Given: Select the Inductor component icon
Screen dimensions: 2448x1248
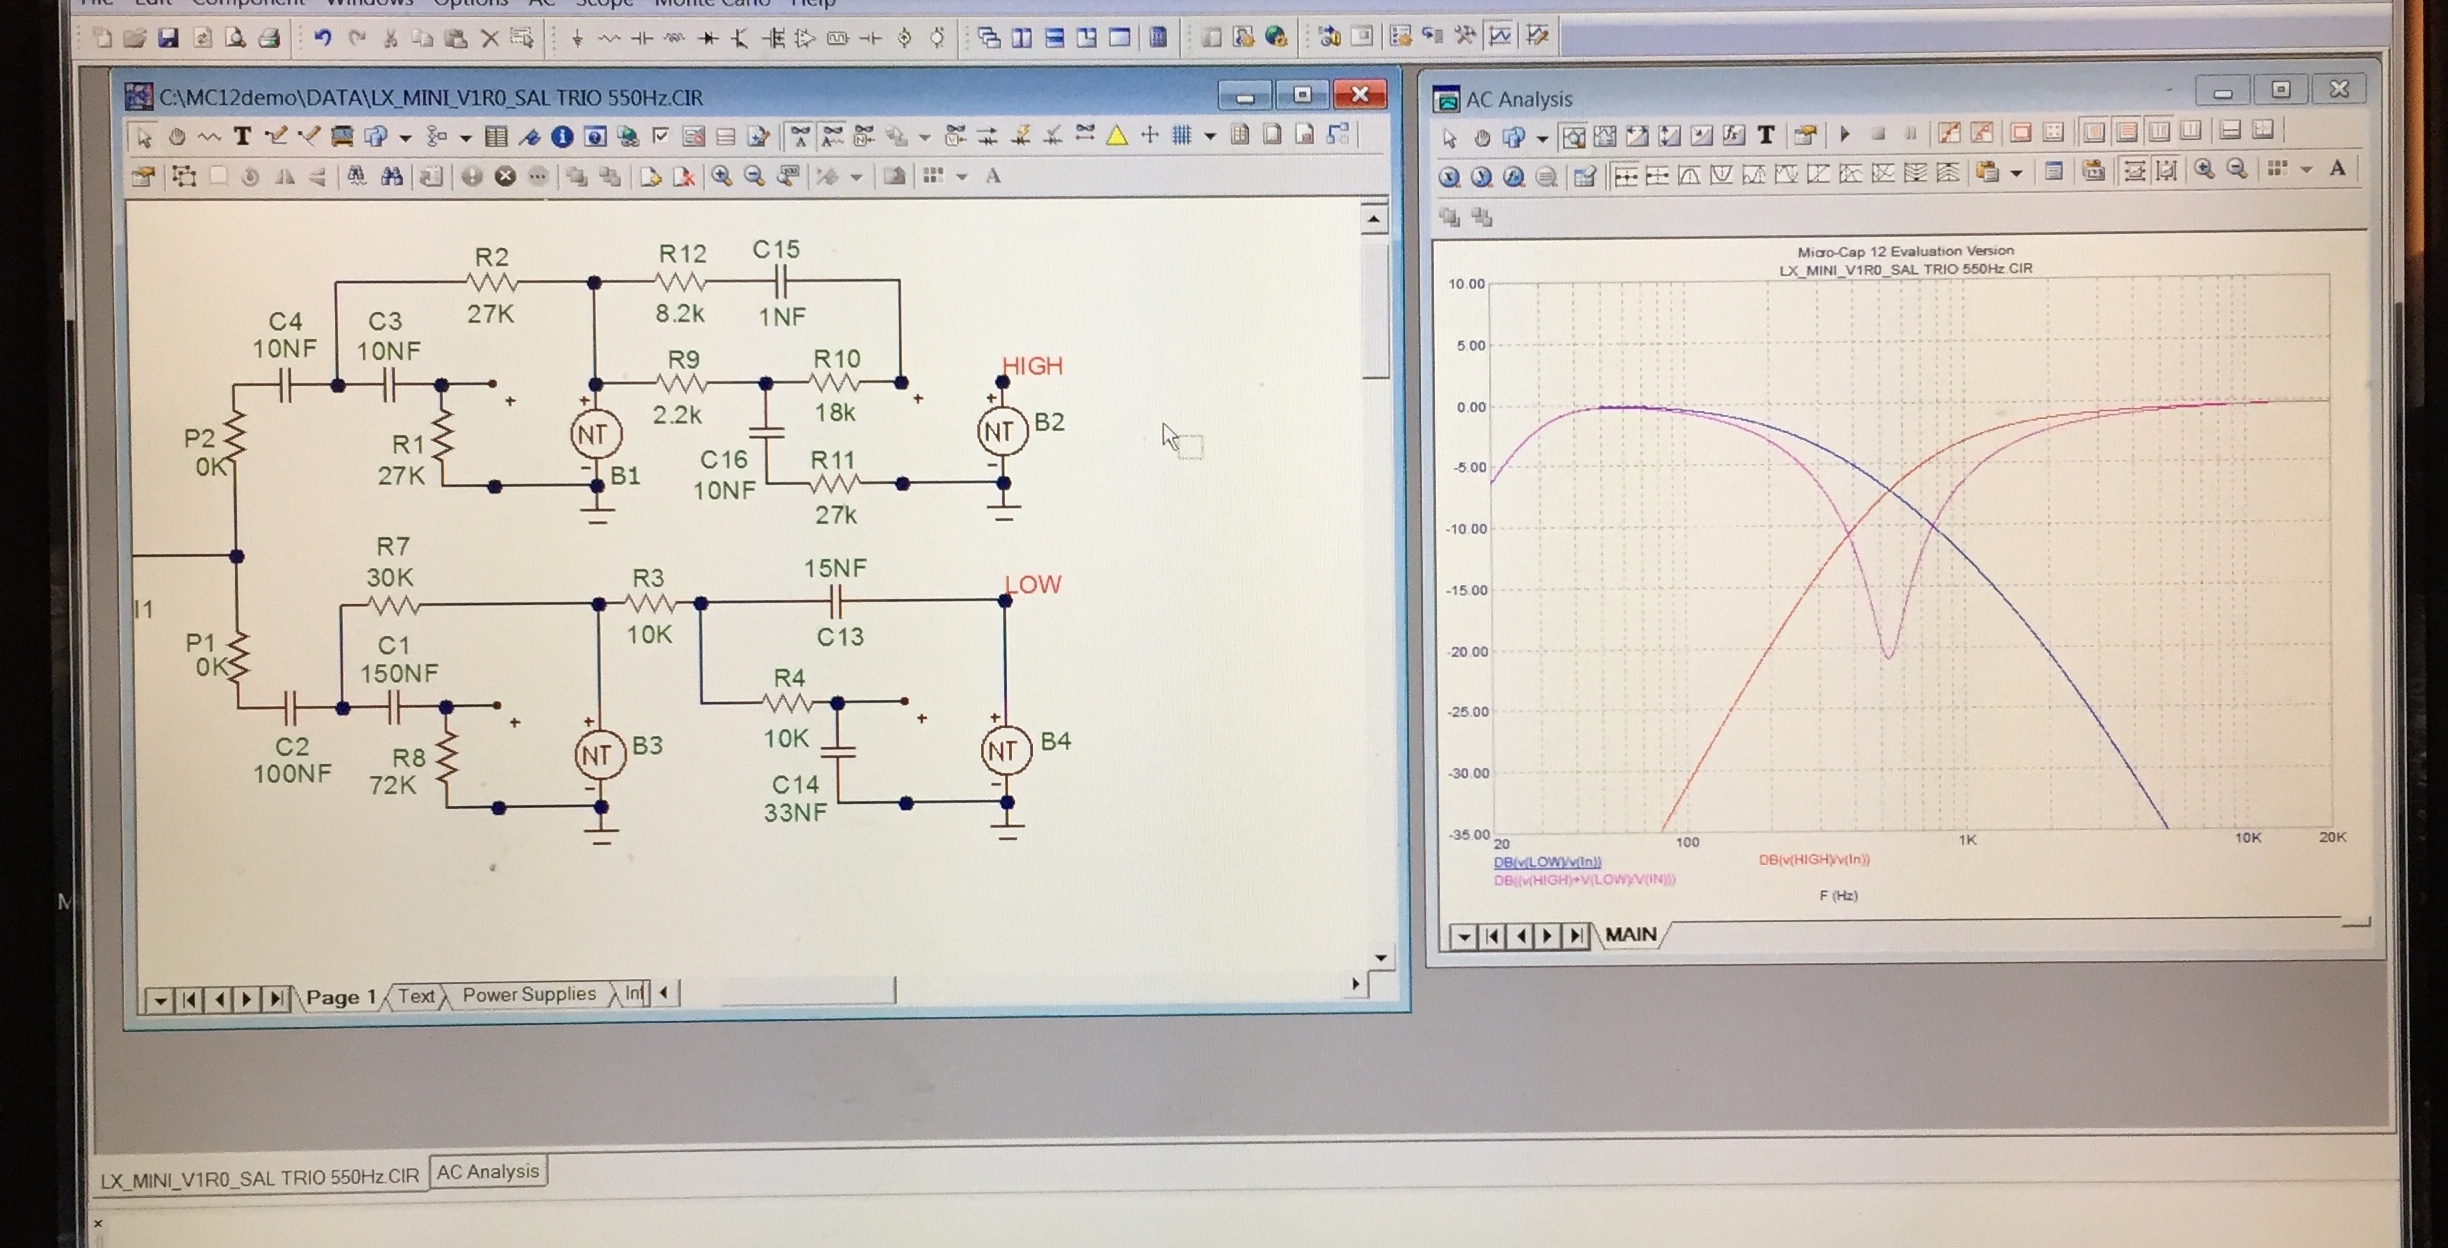Looking at the screenshot, I should tap(674, 38).
